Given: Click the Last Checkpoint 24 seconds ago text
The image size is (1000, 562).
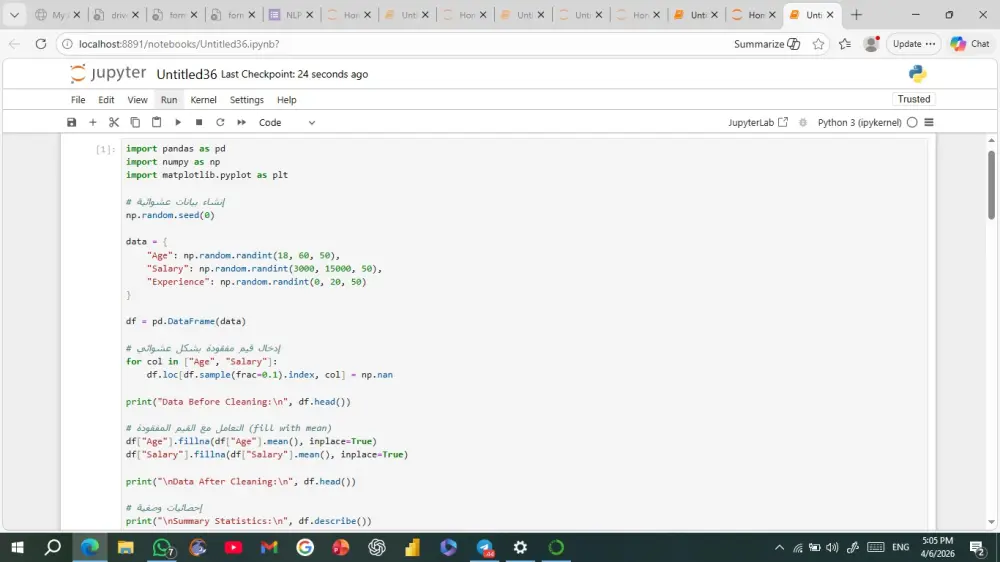Looking at the screenshot, I should (x=294, y=75).
